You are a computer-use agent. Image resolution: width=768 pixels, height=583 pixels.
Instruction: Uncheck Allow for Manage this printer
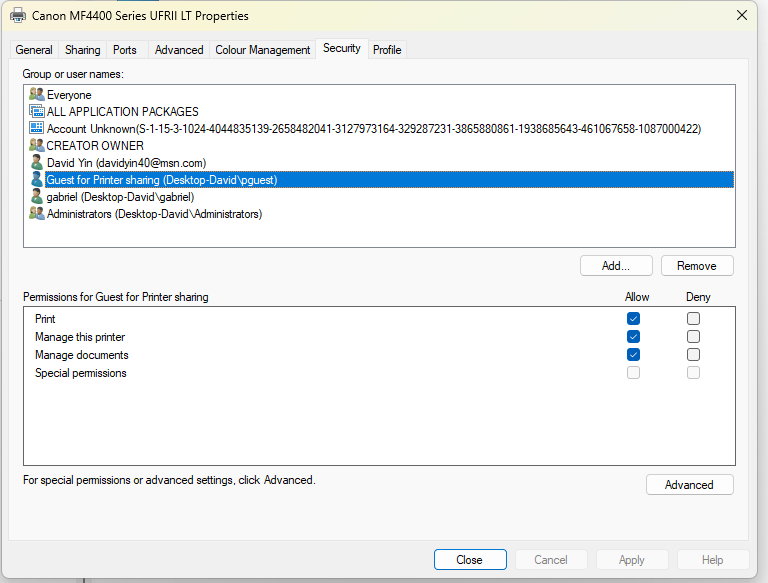pyautogui.click(x=633, y=337)
